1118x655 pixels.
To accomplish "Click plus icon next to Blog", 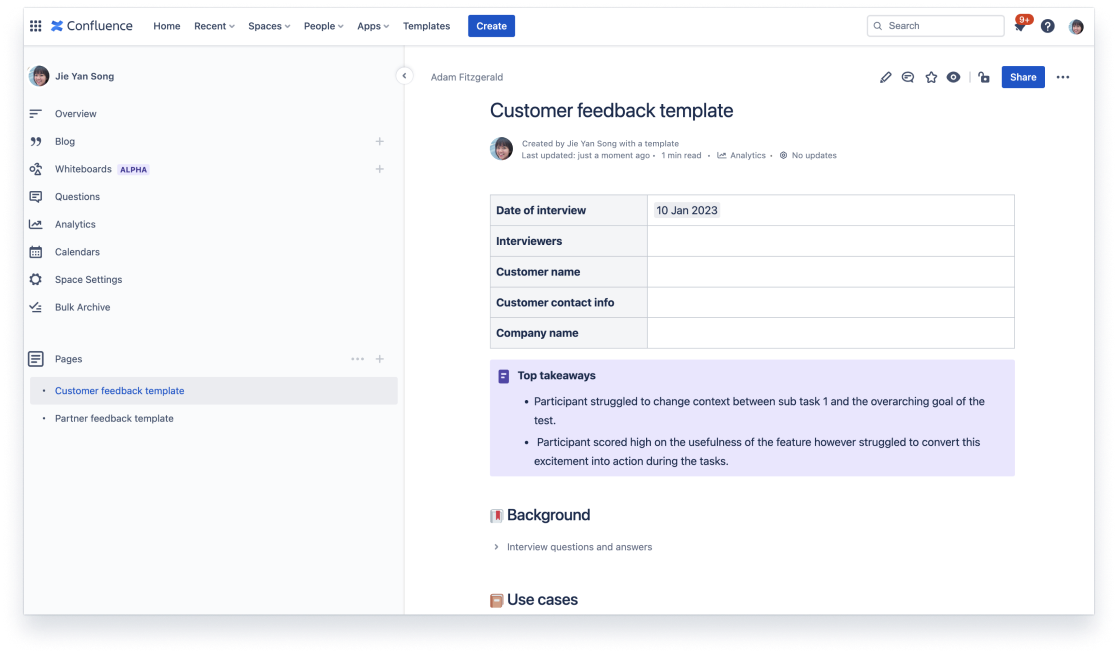I will (380, 142).
